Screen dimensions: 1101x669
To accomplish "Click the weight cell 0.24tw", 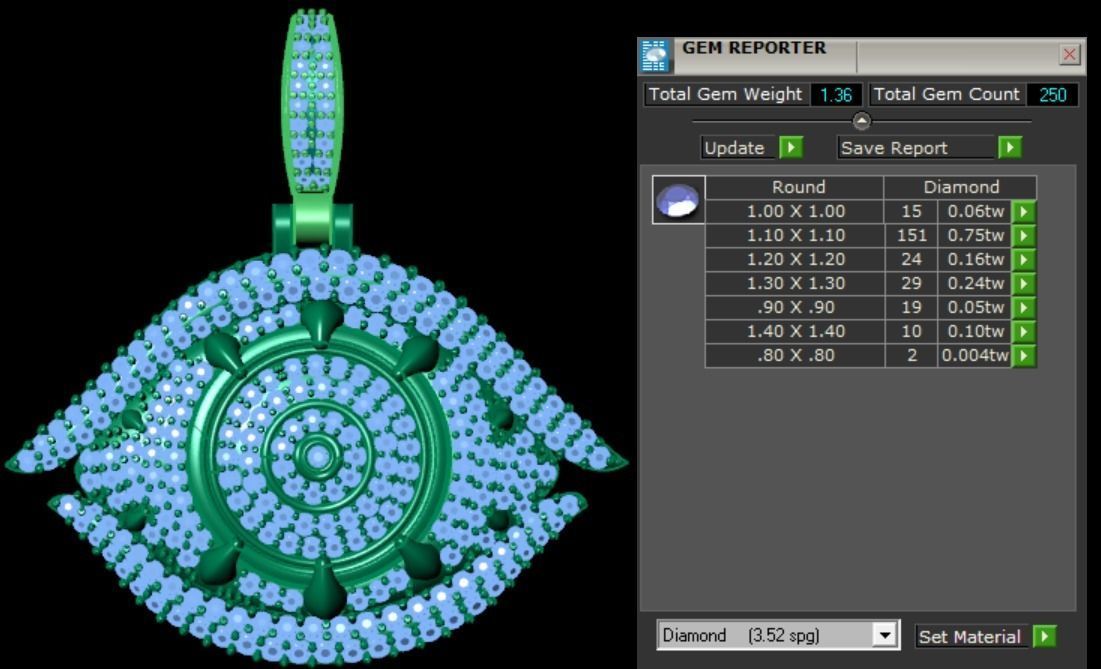I will [975, 283].
